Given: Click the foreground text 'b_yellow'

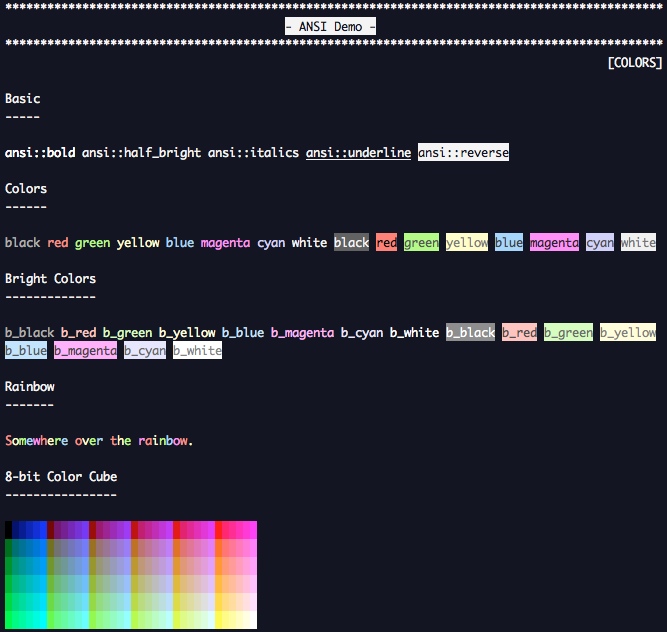Looking at the screenshot, I should click(187, 333).
